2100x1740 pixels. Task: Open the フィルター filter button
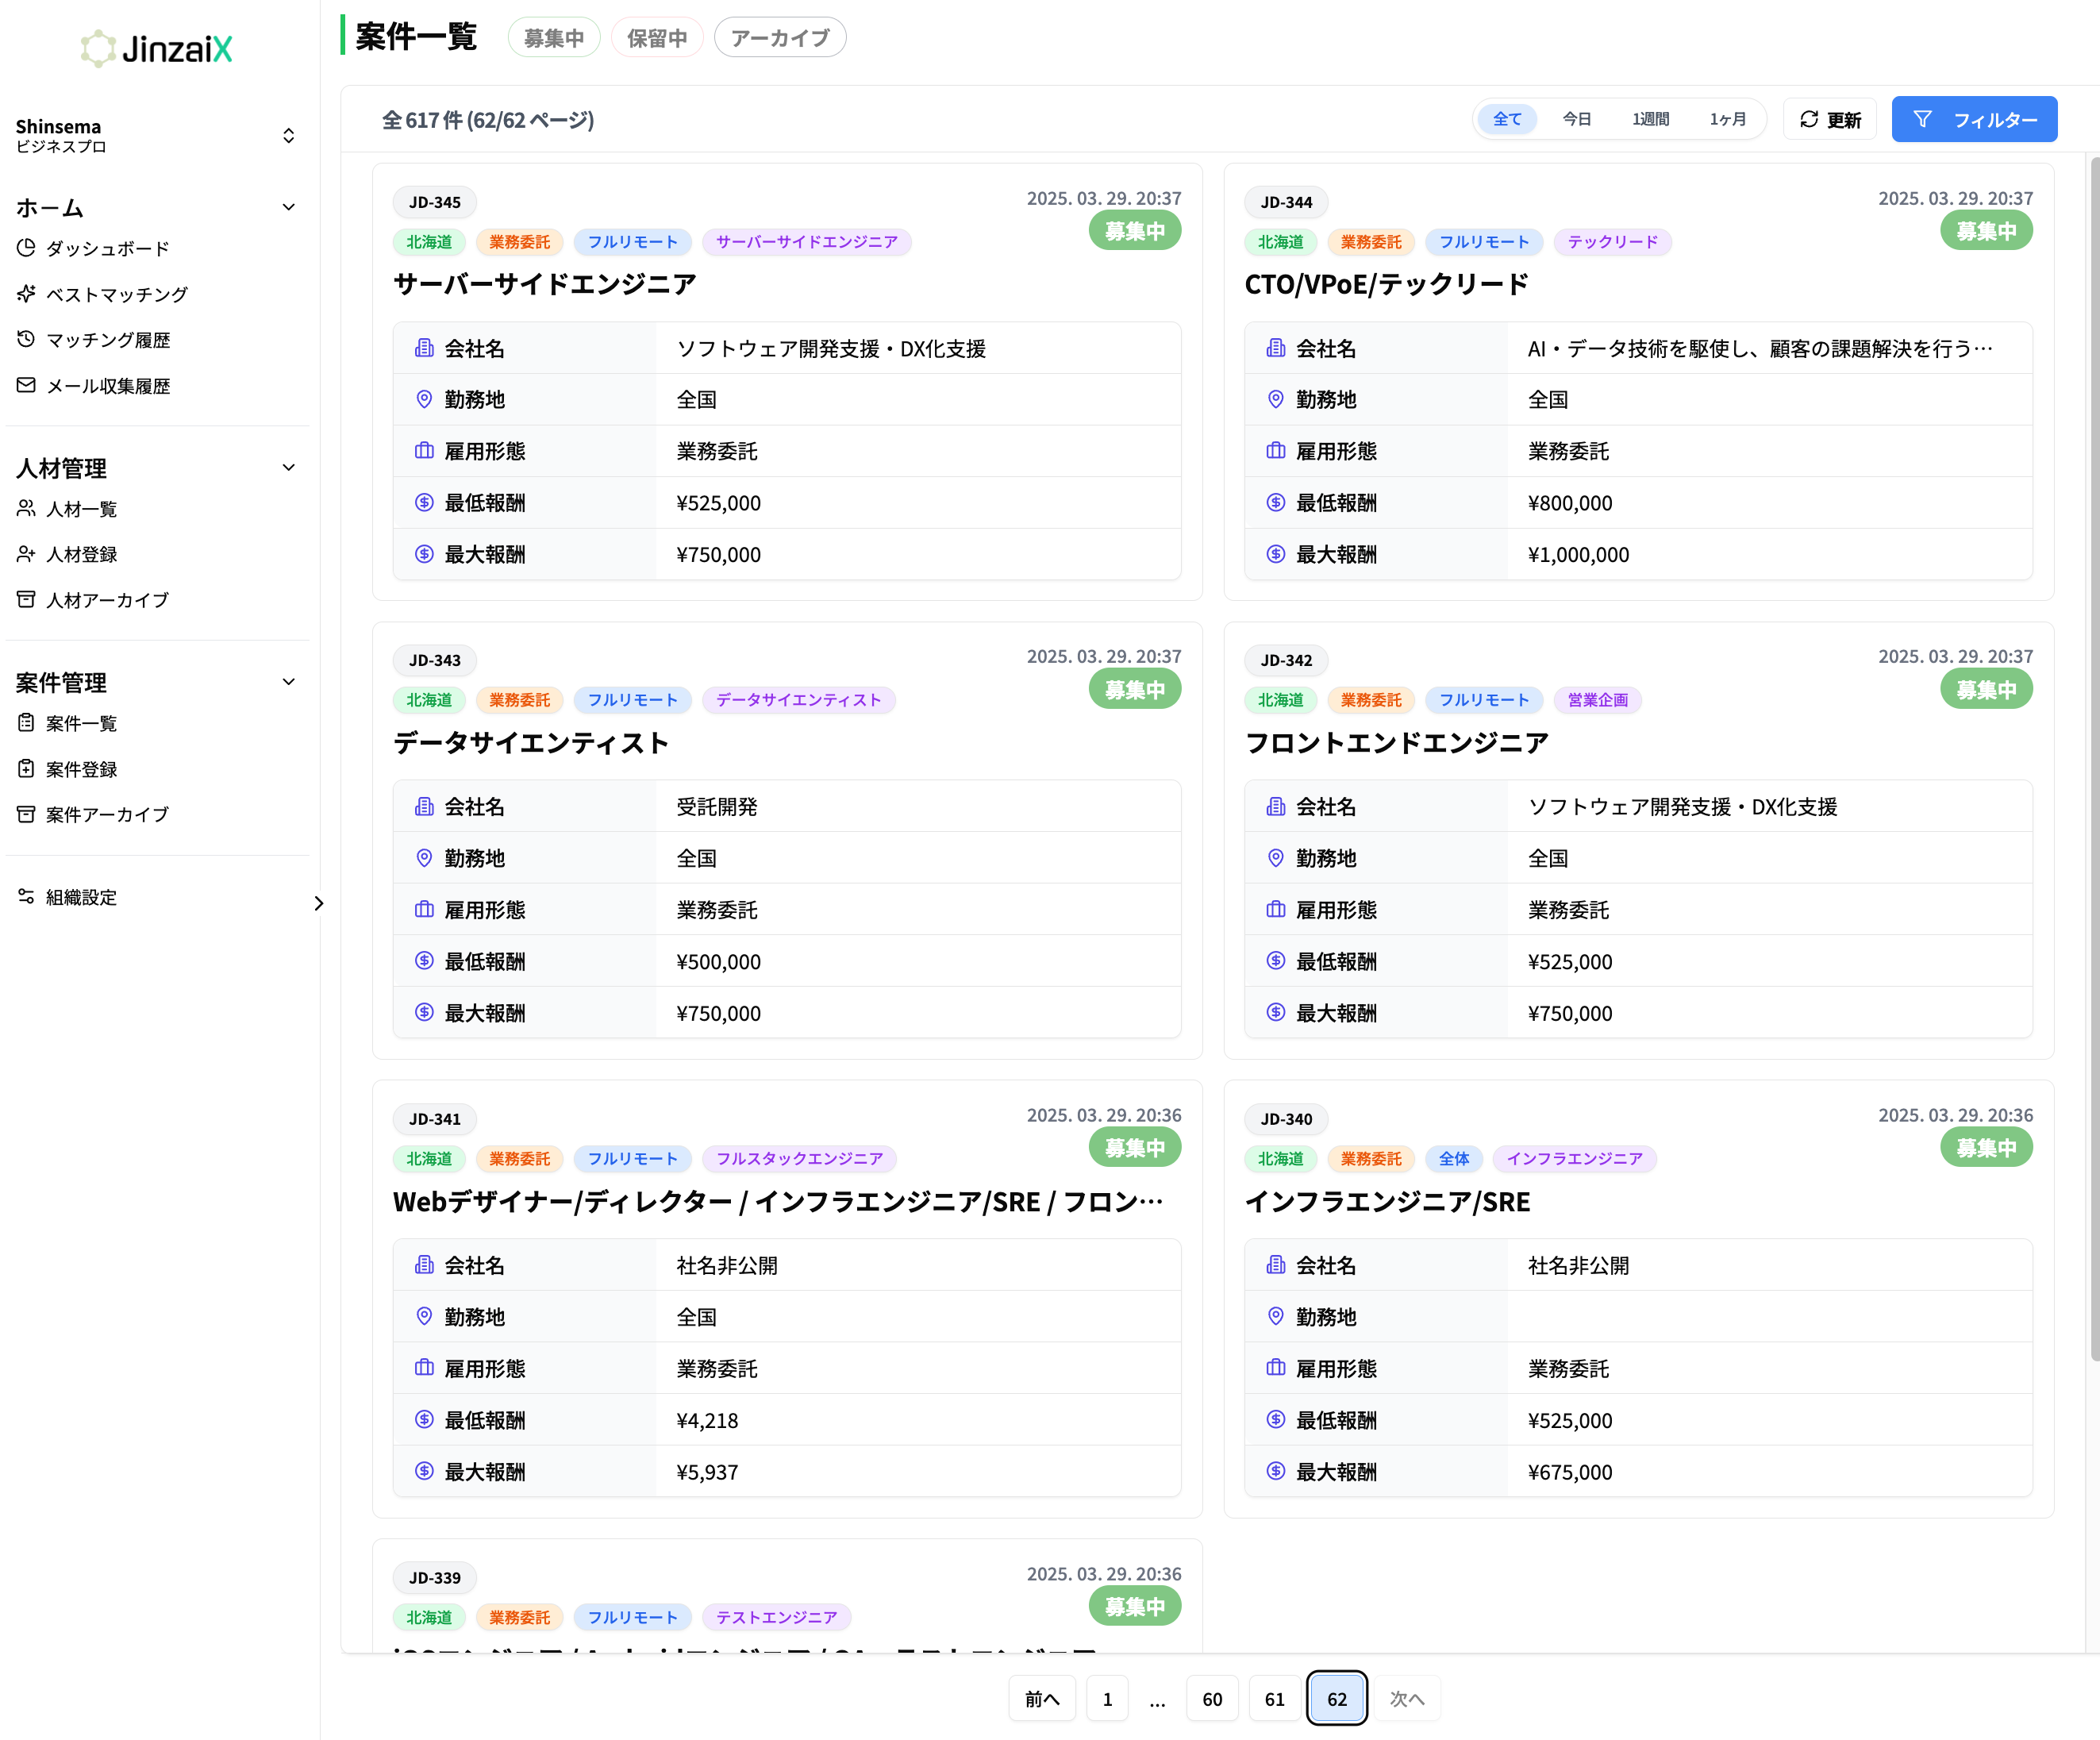coord(1974,119)
